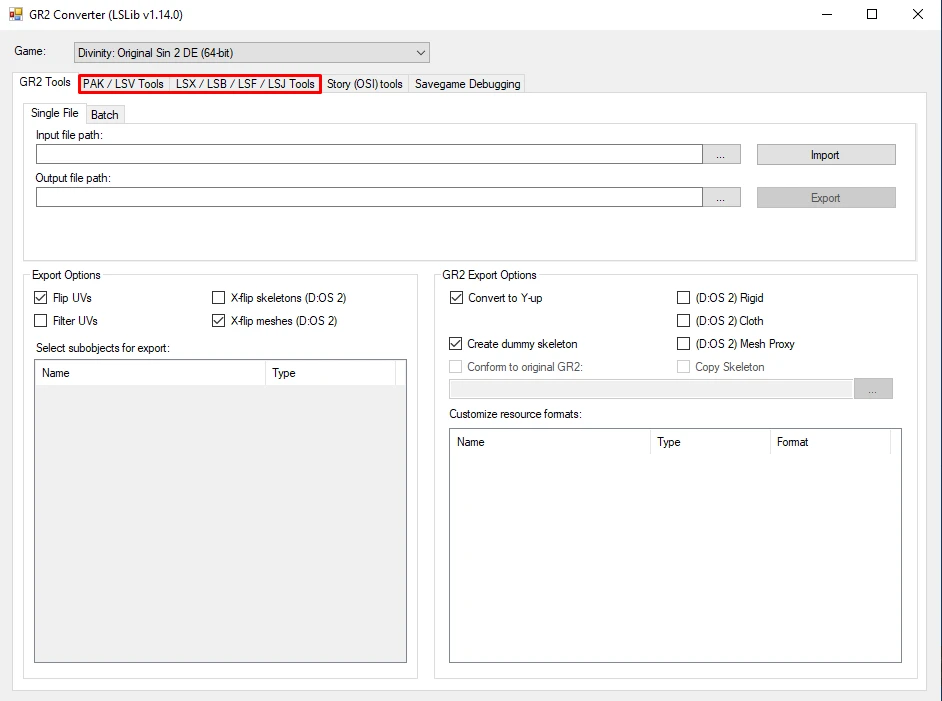The height and width of the screenshot is (701, 942).
Task: Switch to the PAK / LSV Tools tab
Action: point(122,84)
